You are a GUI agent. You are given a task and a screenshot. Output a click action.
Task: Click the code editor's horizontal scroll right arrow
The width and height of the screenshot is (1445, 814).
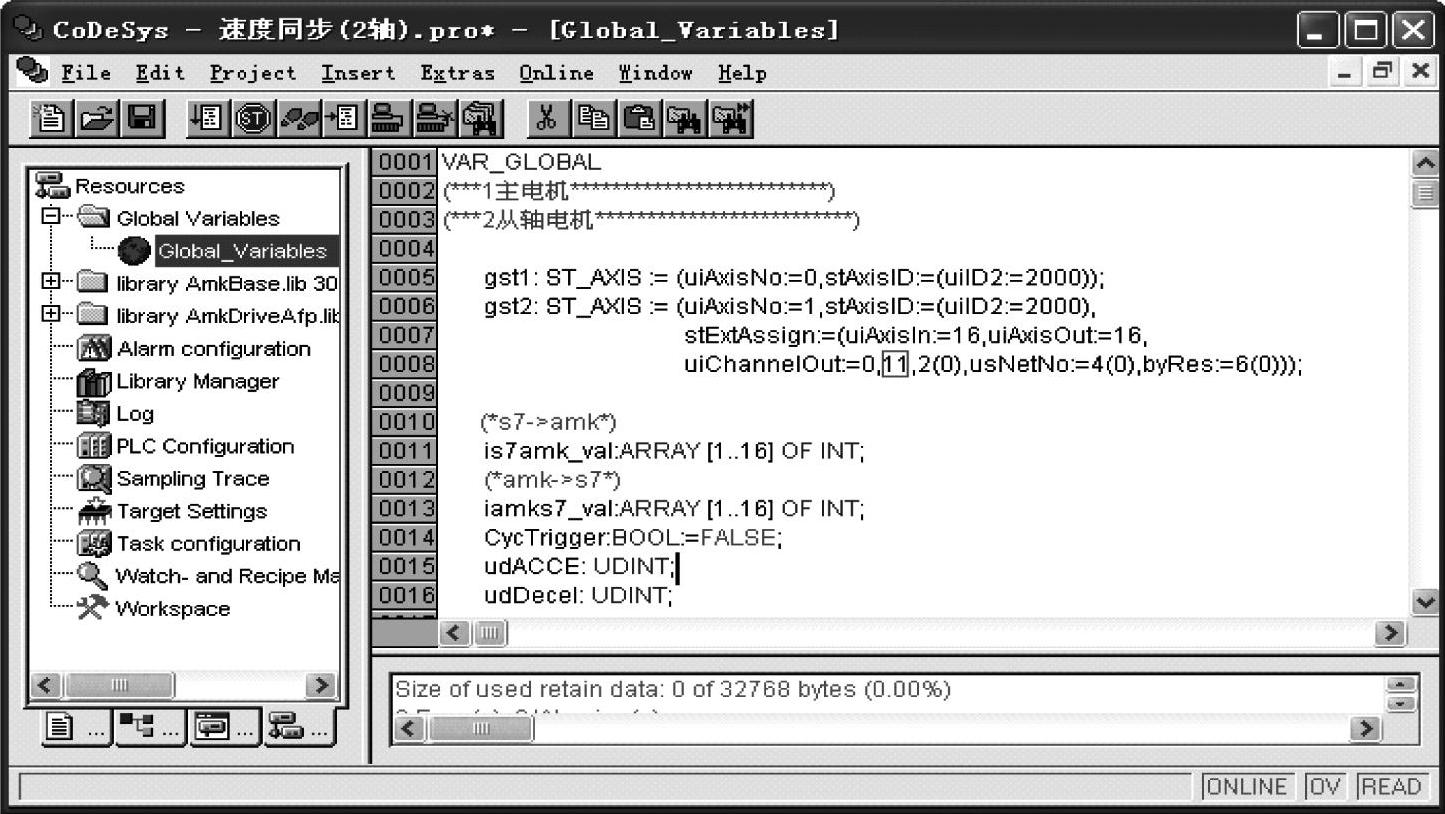pos(1390,633)
